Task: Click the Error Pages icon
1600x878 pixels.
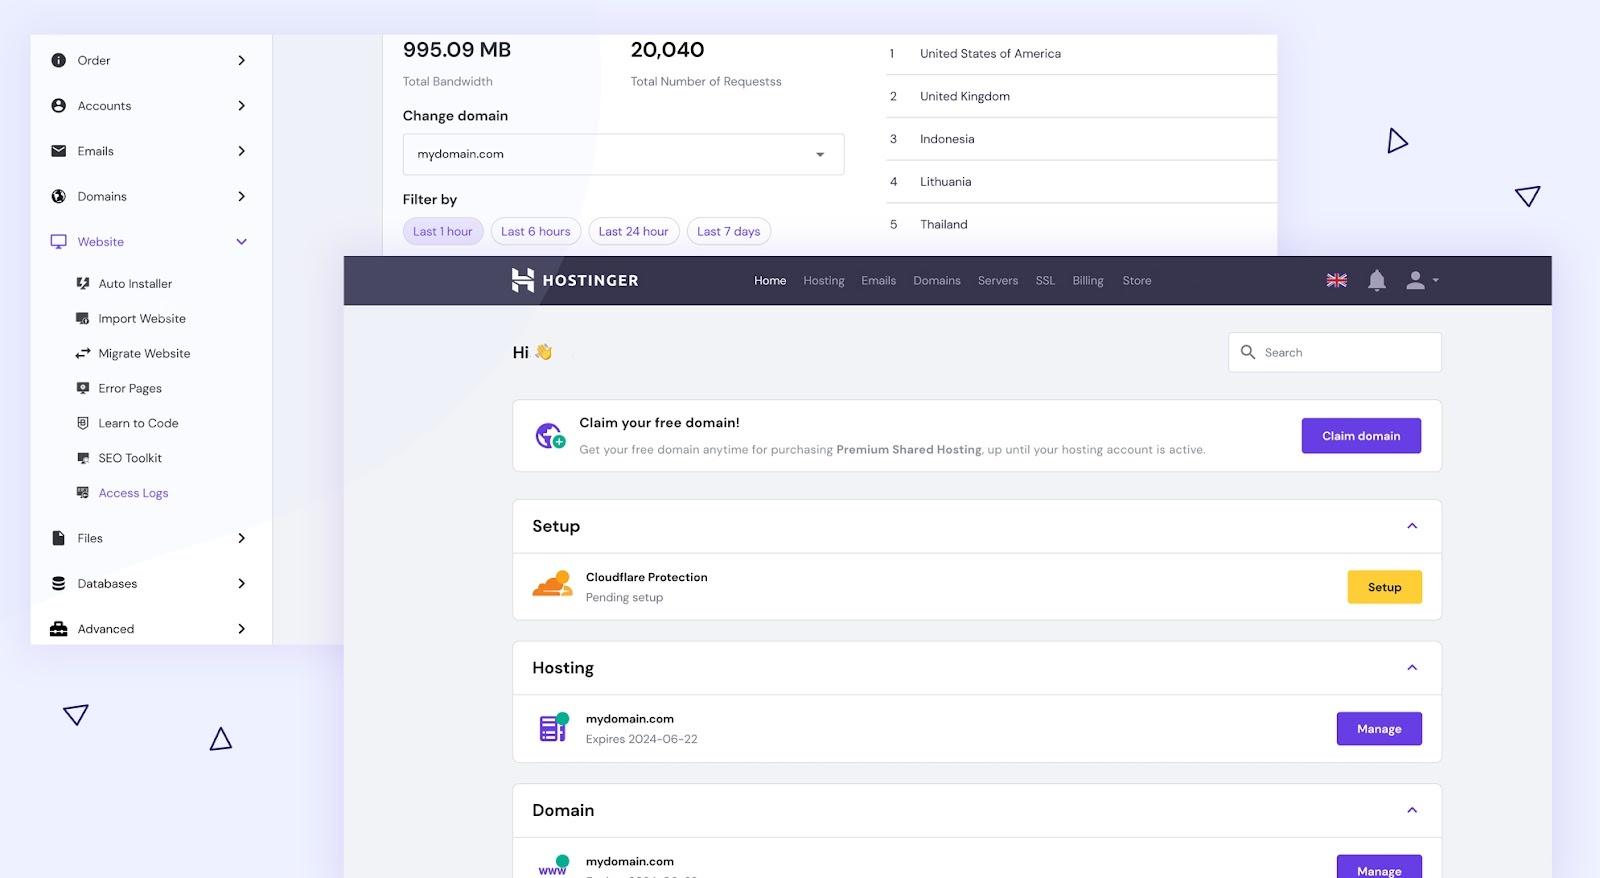Action: (x=83, y=388)
